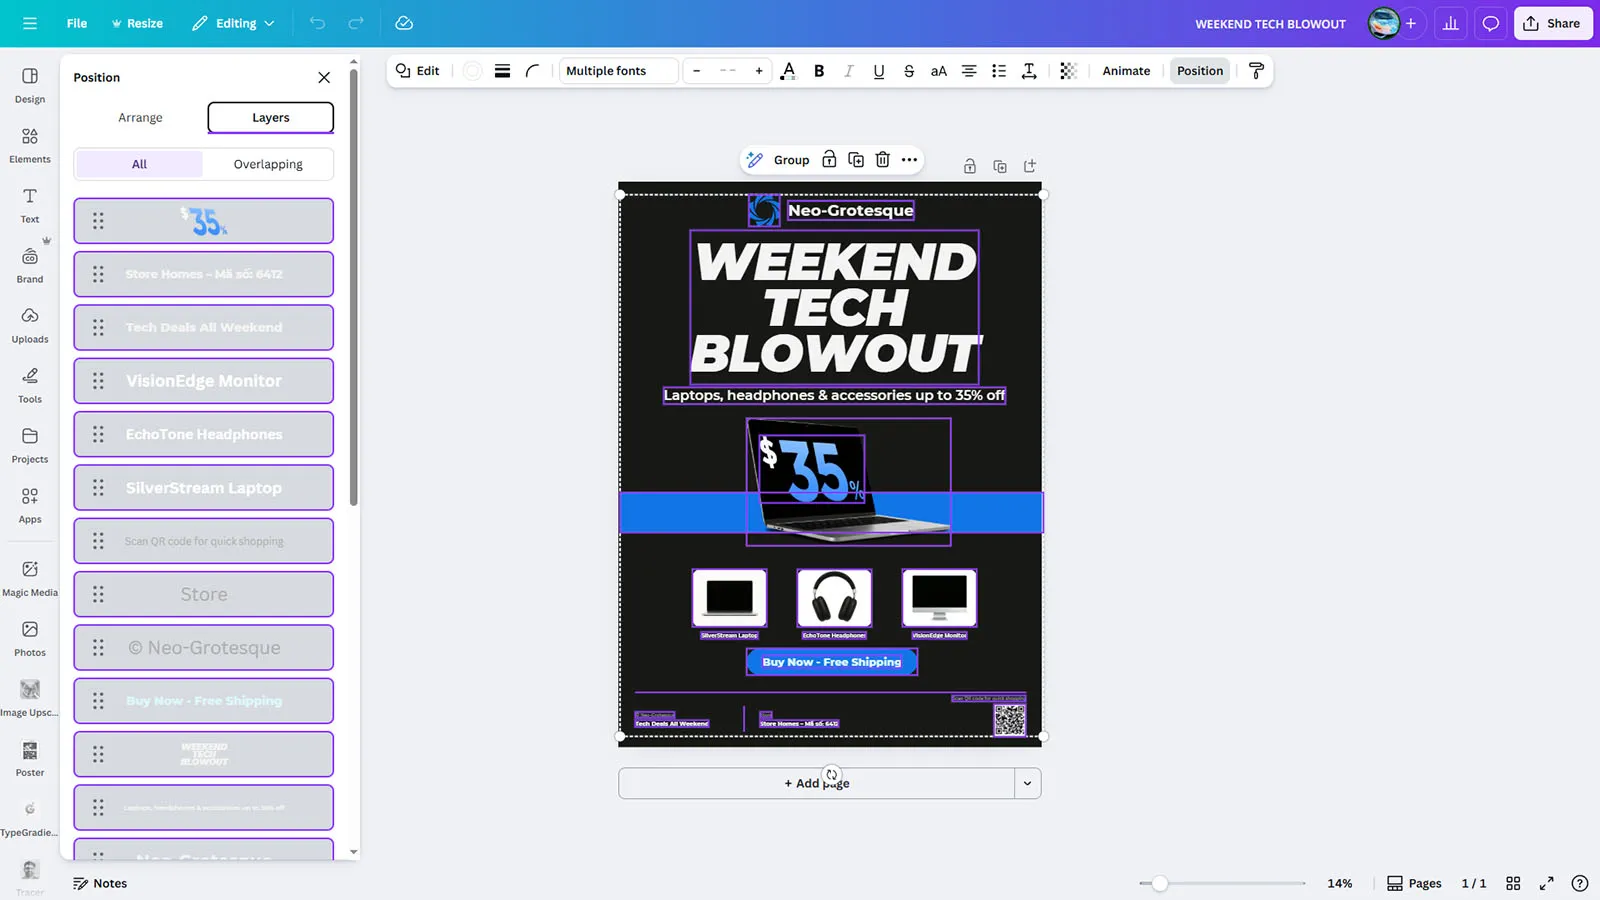Select the VisionEdge Monitor layer

point(204,381)
